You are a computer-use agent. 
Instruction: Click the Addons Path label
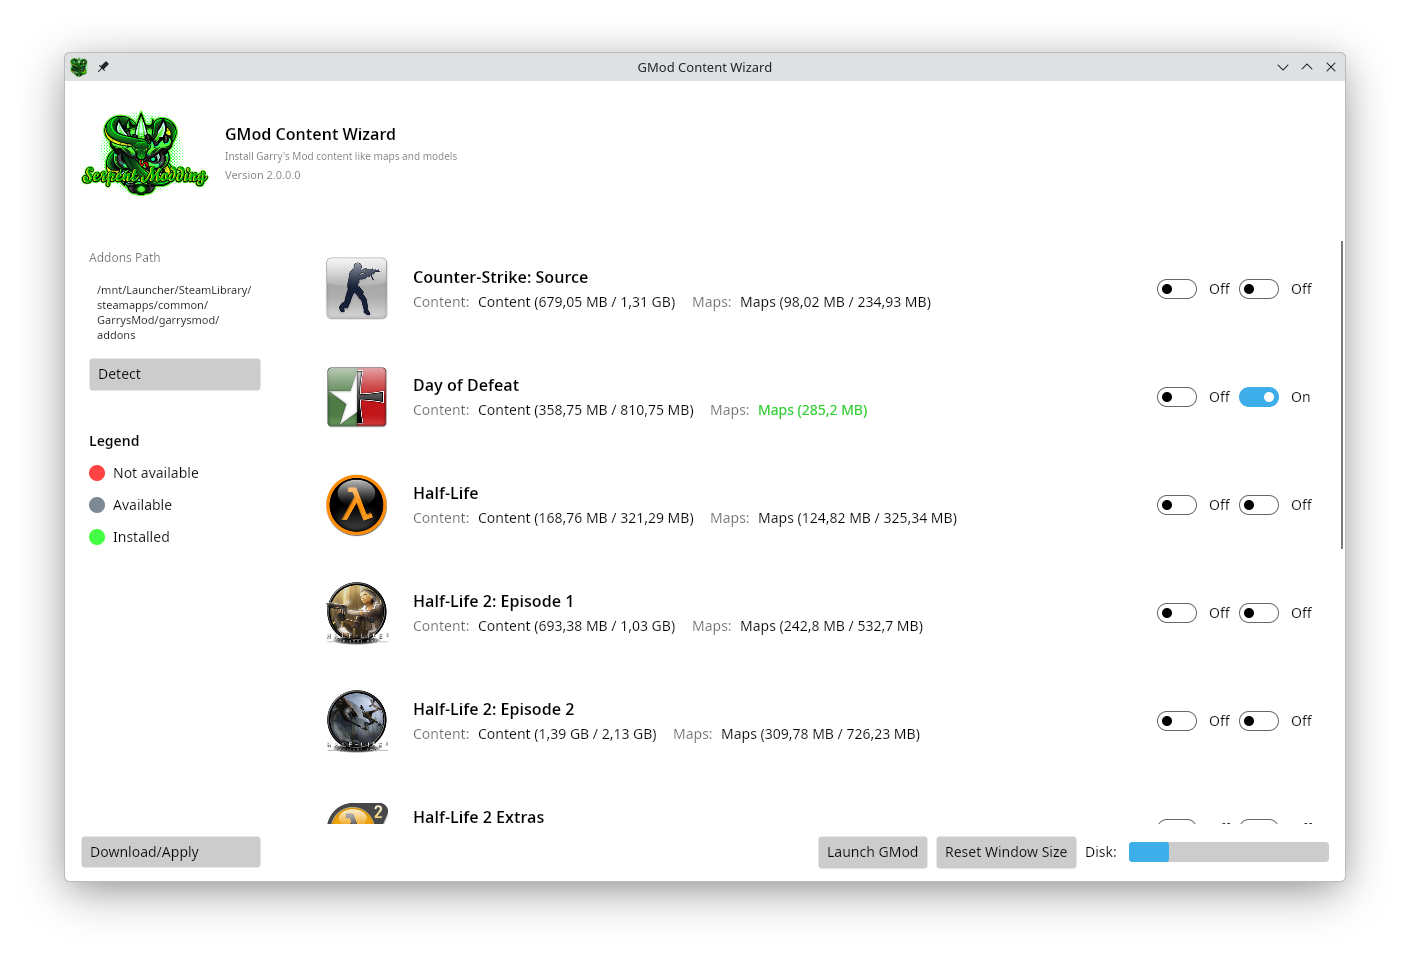coord(125,258)
